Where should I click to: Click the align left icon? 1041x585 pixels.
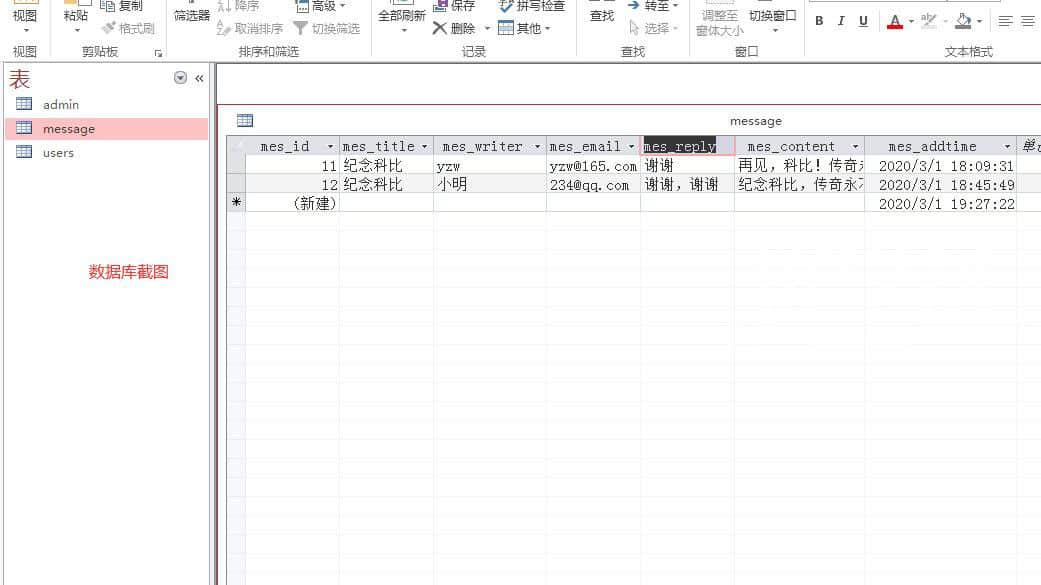(x=1005, y=21)
